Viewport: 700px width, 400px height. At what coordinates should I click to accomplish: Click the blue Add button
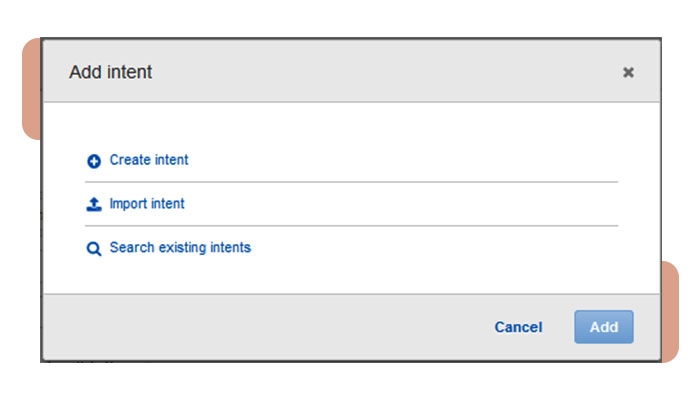coord(603,327)
